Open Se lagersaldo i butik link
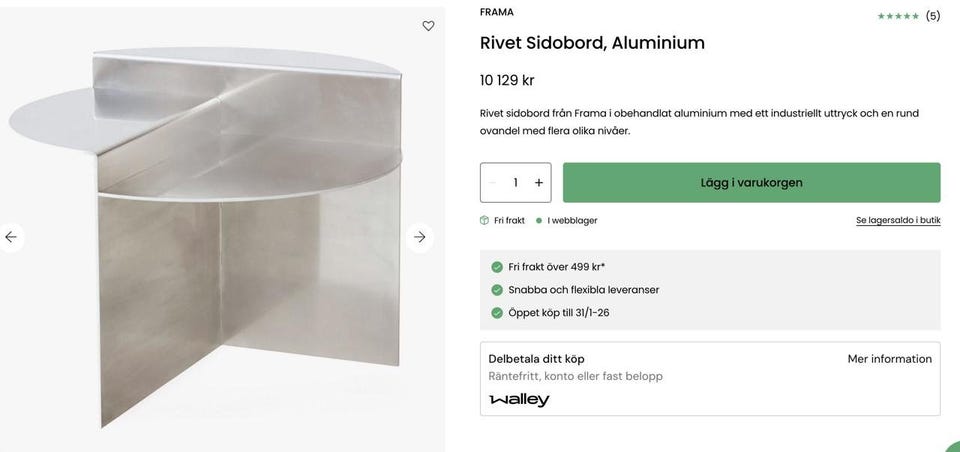The image size is (960, 452). tap(898, 220)
